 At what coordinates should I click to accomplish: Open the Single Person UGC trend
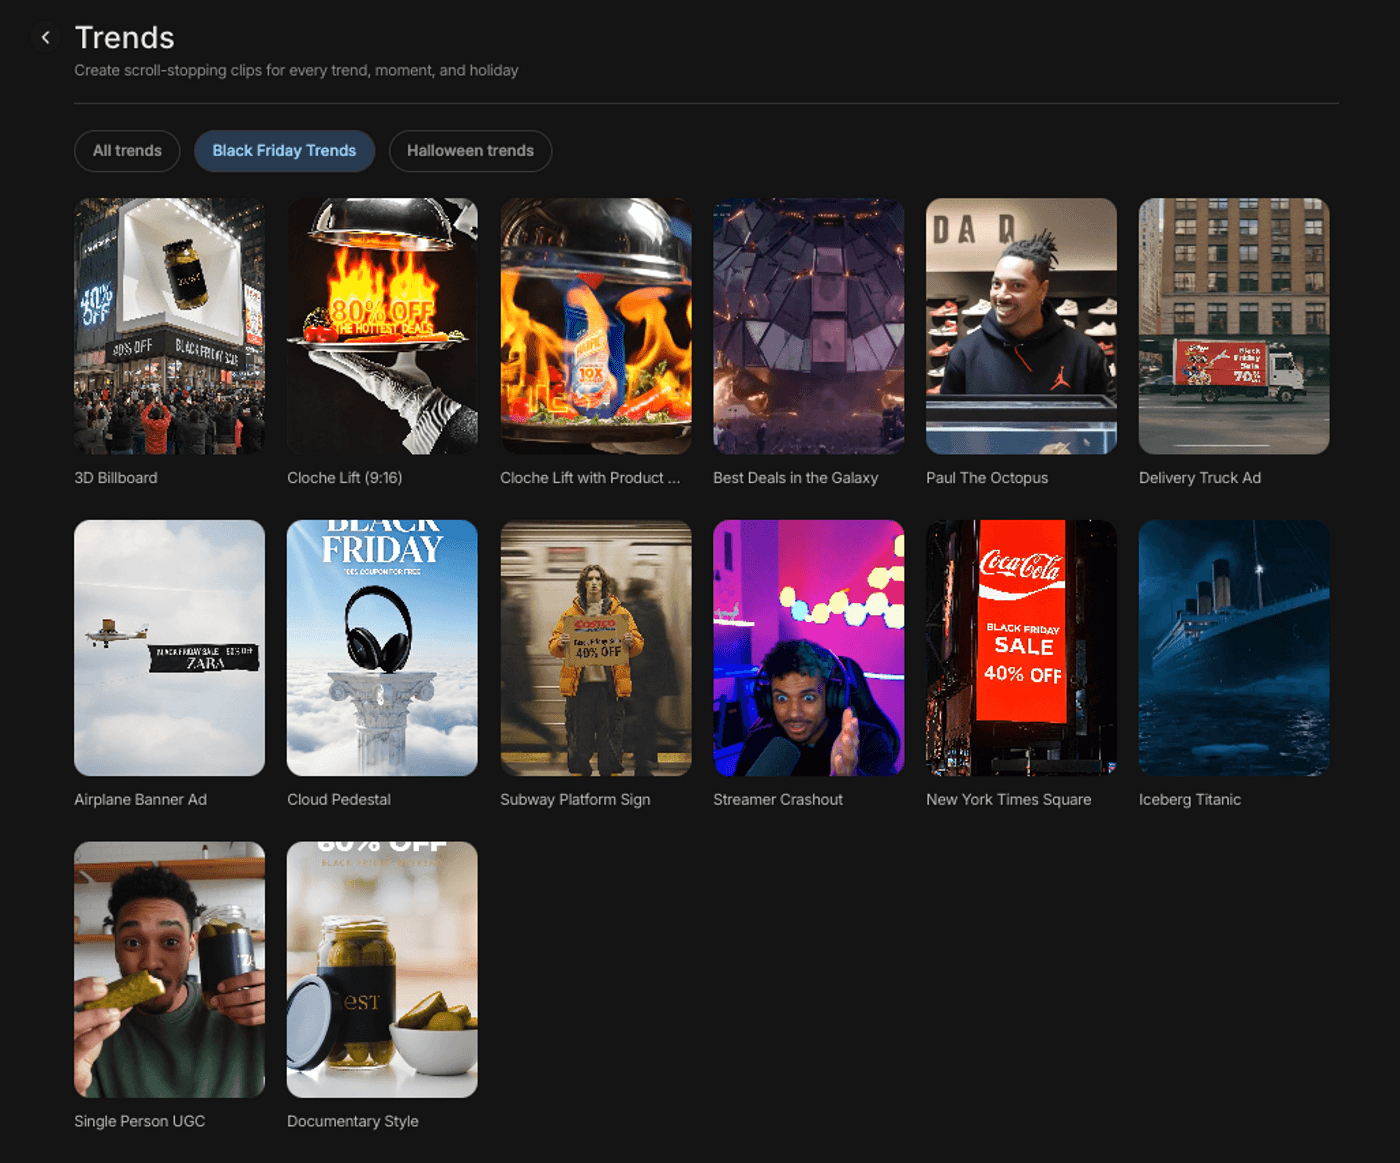[169, 969]
